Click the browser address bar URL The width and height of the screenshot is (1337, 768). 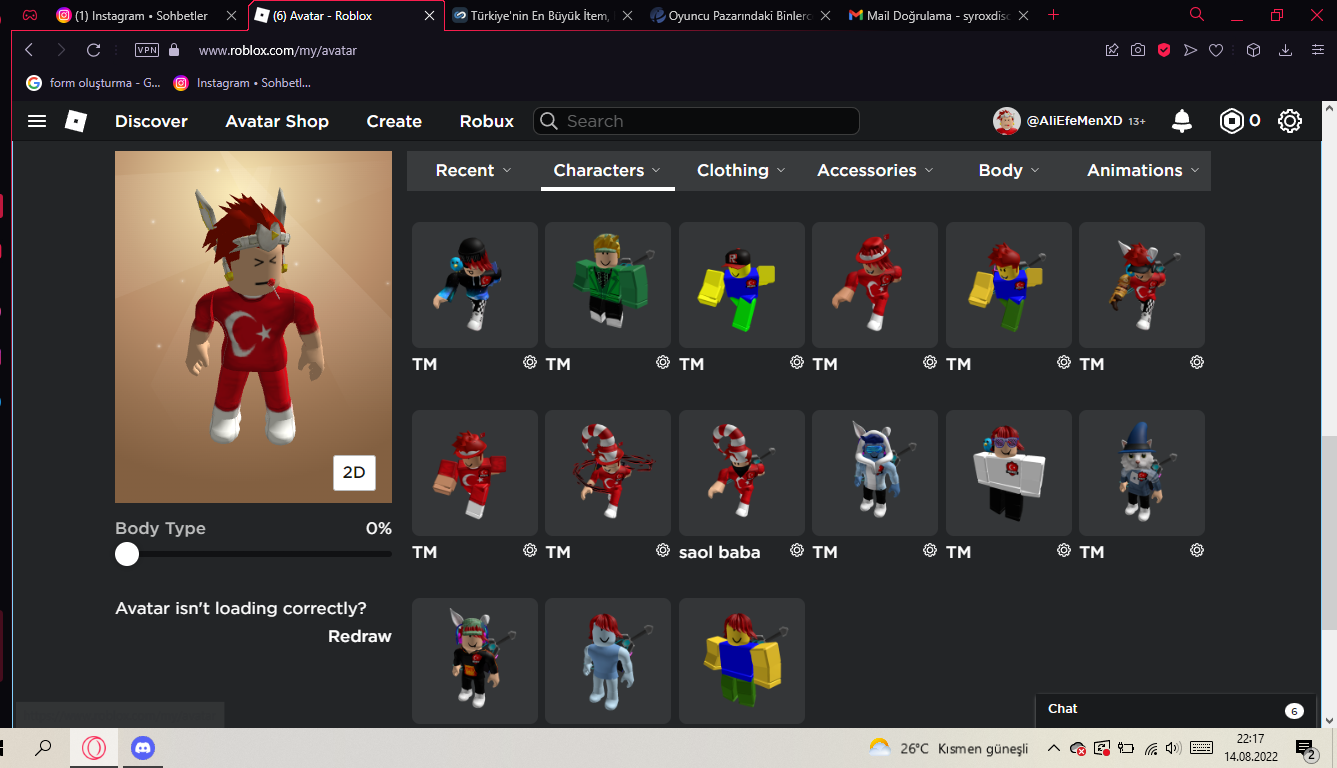(278, 50)
